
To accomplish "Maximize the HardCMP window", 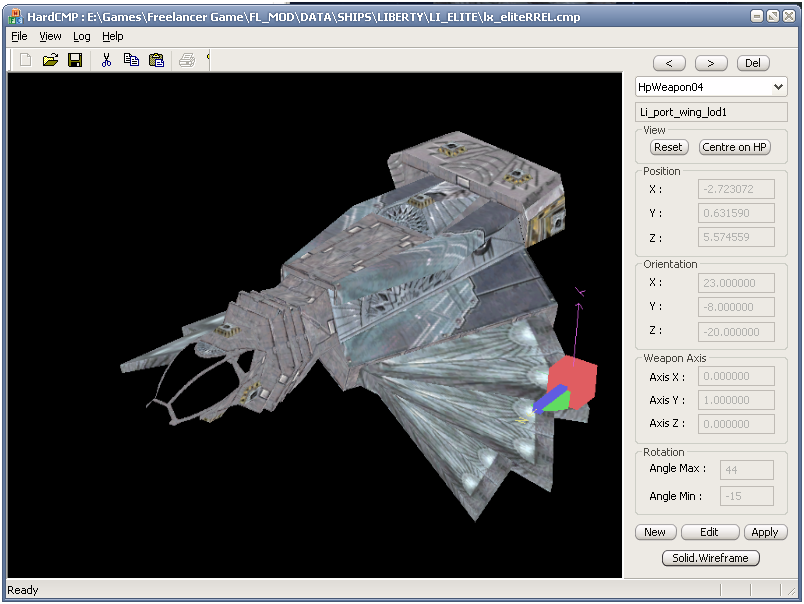I will pos(773,16).
